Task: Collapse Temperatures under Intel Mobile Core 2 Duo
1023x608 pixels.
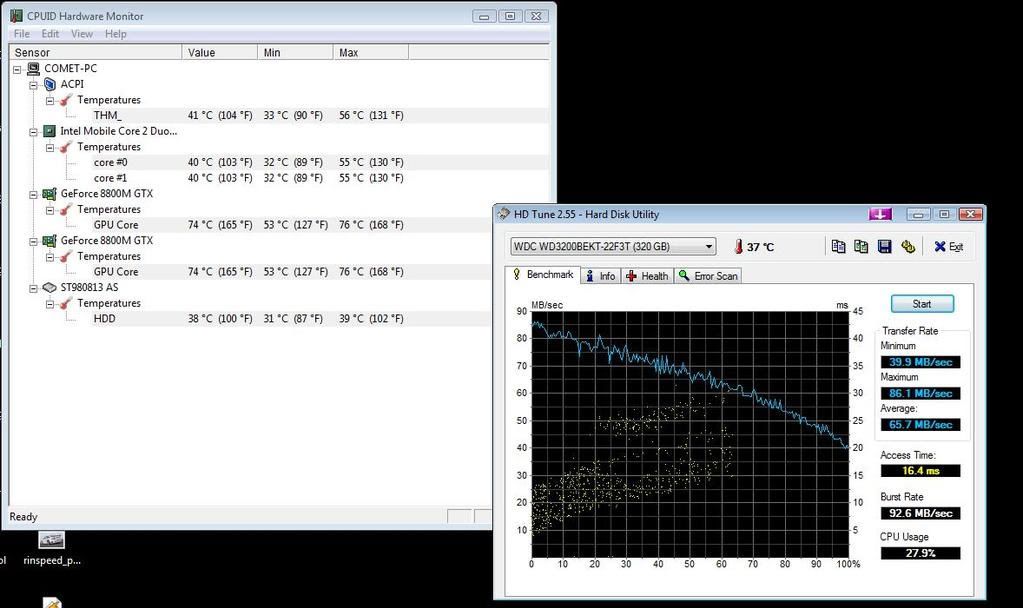Action: point(50,147)
